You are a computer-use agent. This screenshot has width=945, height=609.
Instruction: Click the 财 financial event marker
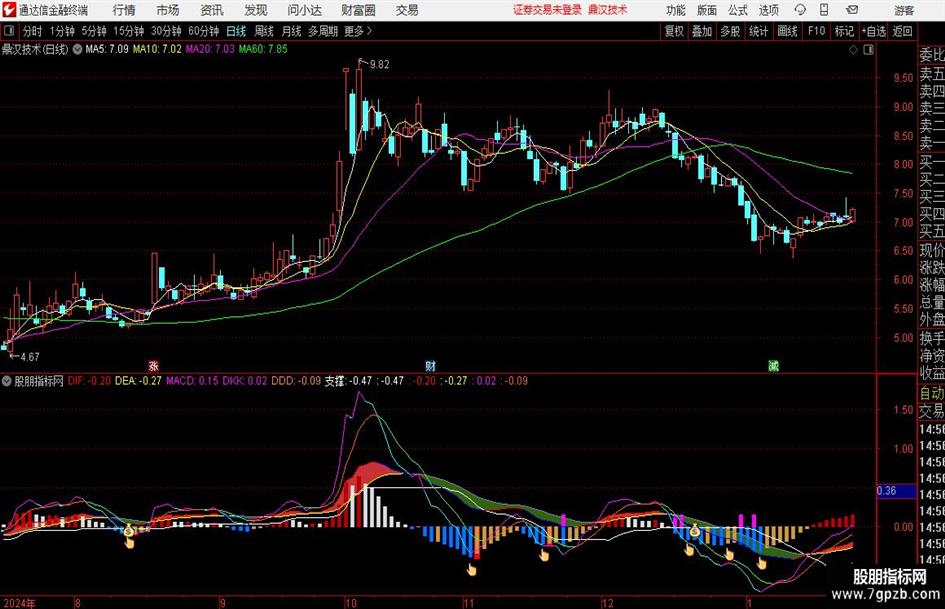click(x=430, y=365)
